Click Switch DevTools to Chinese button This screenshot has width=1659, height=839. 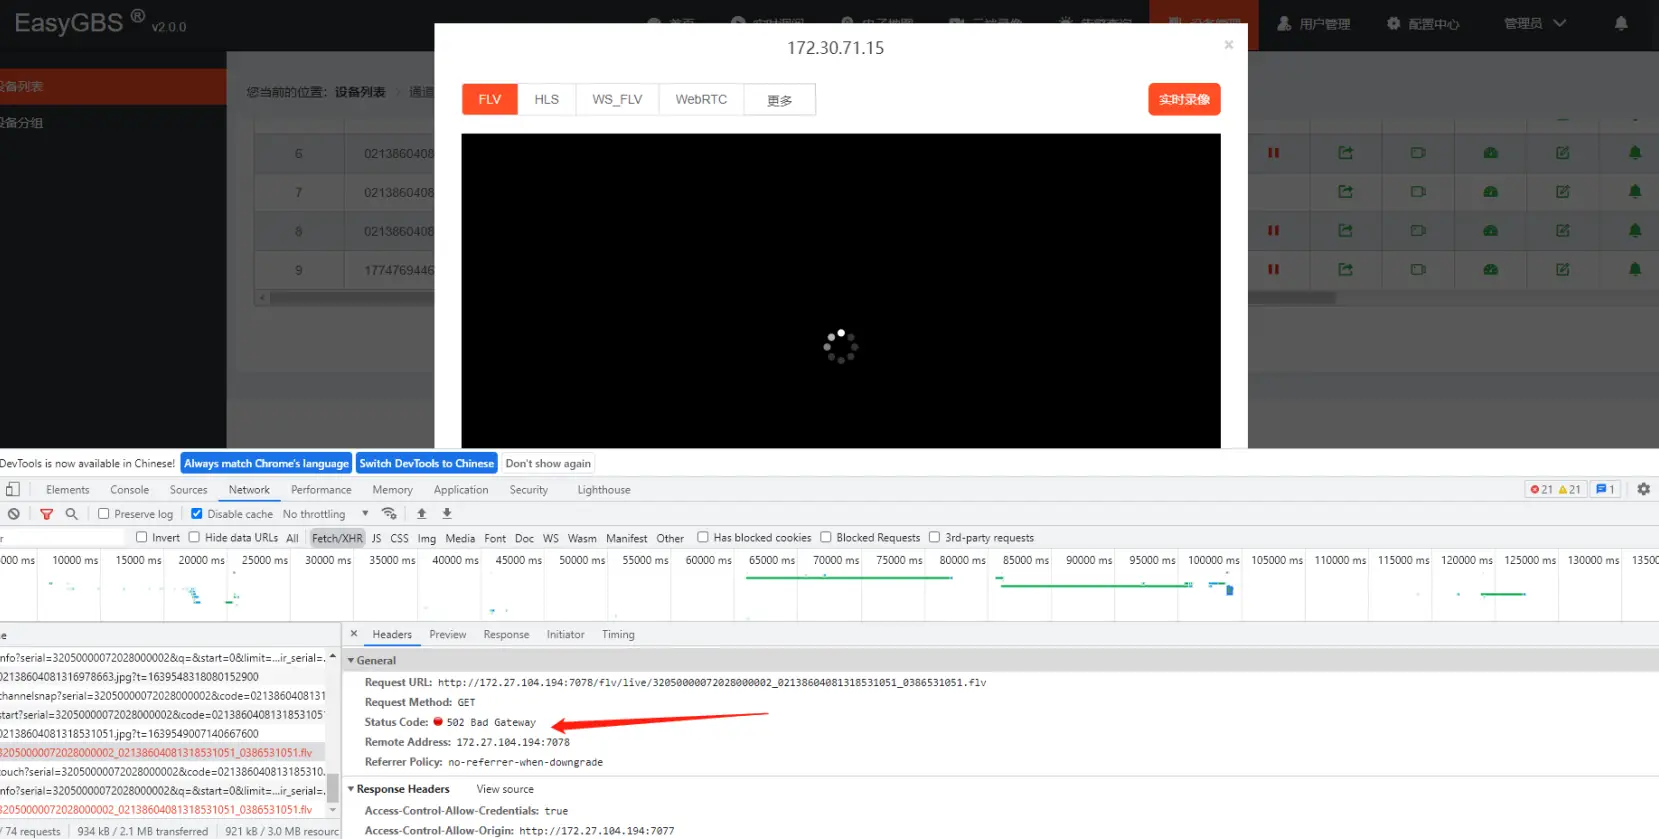pos(427,464)
